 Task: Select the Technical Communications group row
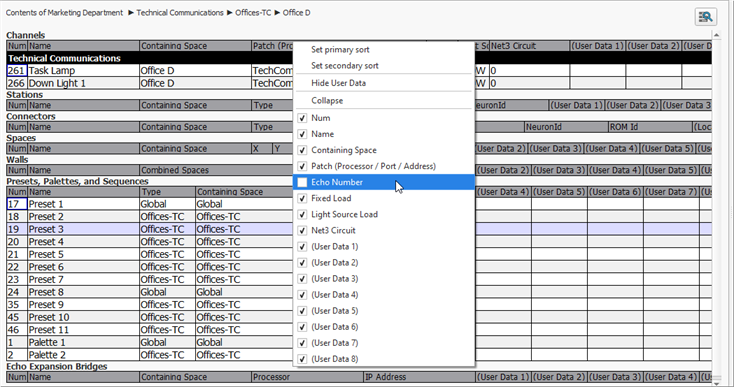coord(359,58)
